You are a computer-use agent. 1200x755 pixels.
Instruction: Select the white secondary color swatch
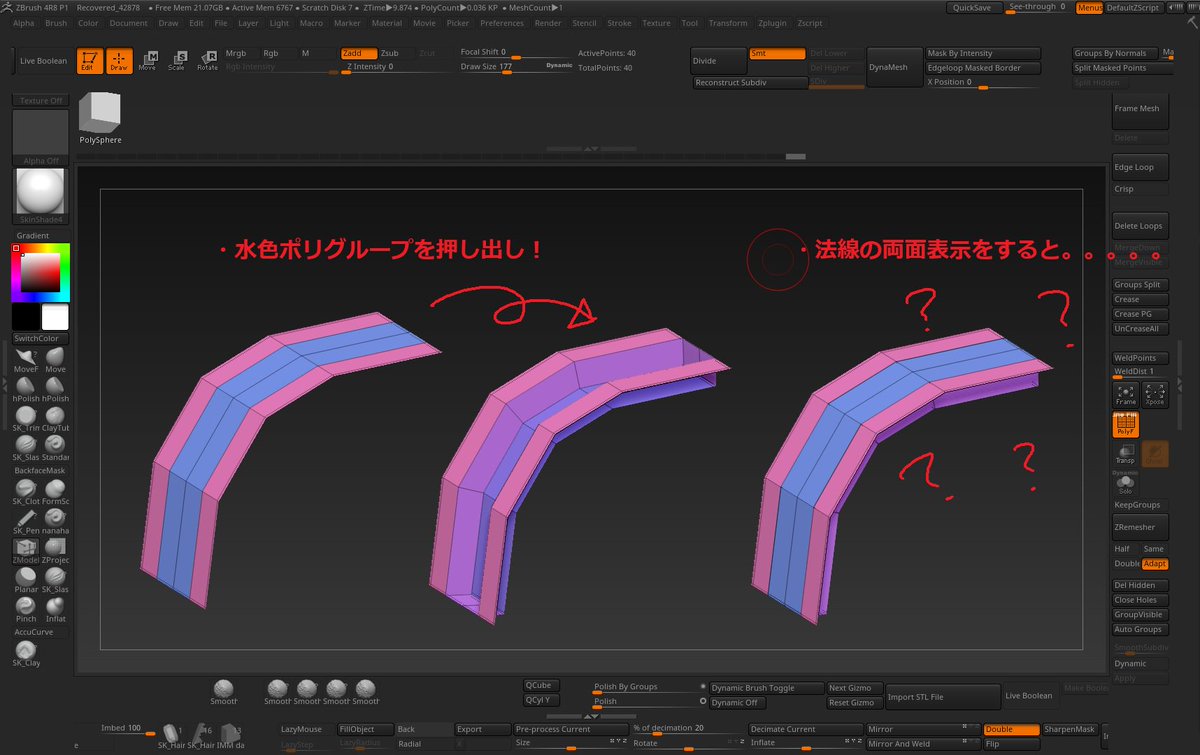(55, 318)
